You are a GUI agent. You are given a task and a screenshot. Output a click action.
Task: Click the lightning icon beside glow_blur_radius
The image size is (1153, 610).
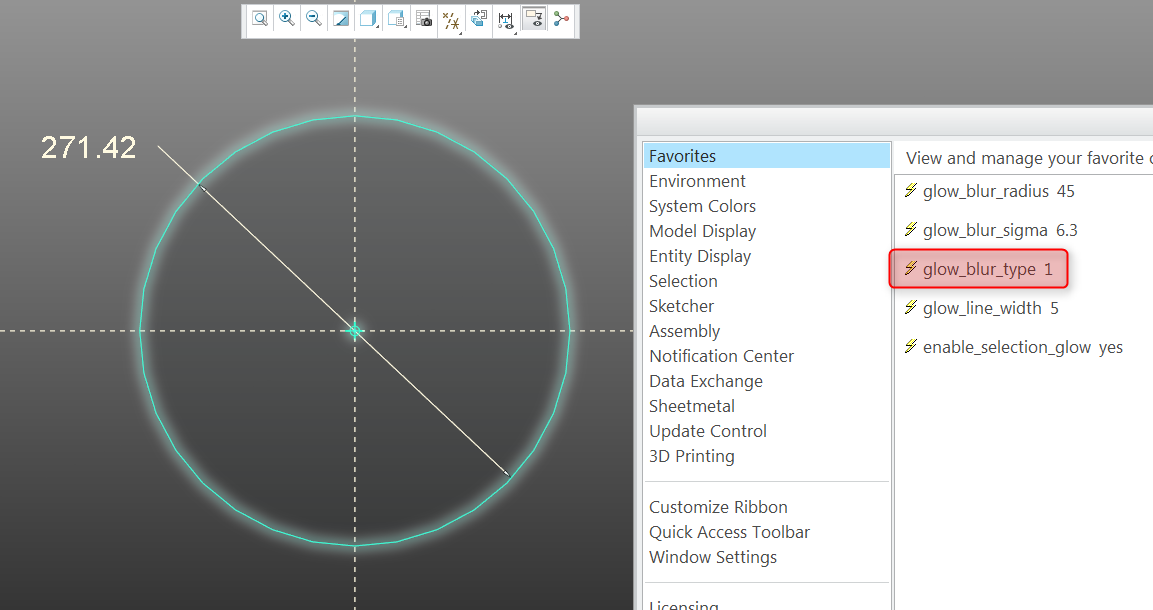click(x=911, y=190)
